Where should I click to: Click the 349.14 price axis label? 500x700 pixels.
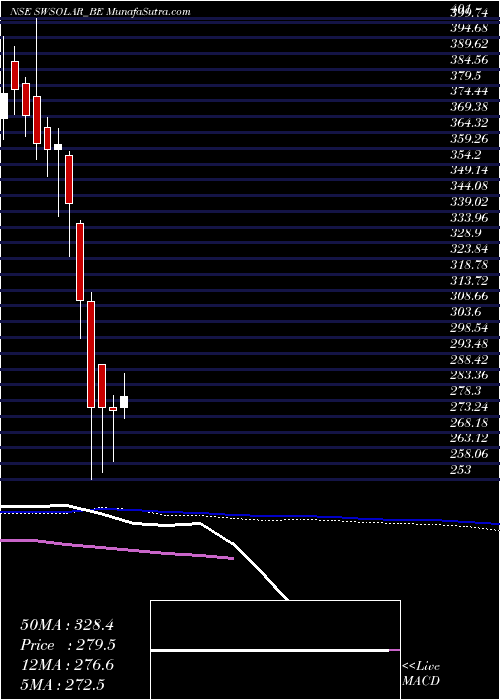470,171
